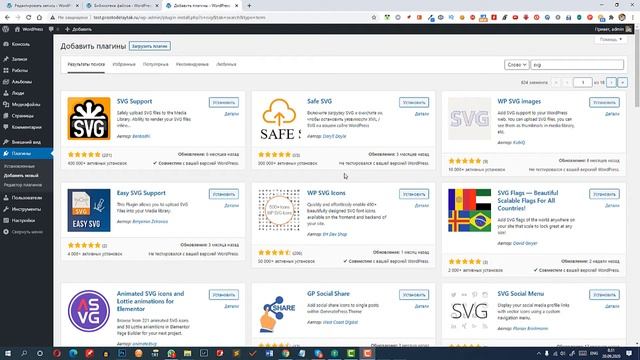Open the Установленные plugins submenu link
640x360 pixels.
19,166
